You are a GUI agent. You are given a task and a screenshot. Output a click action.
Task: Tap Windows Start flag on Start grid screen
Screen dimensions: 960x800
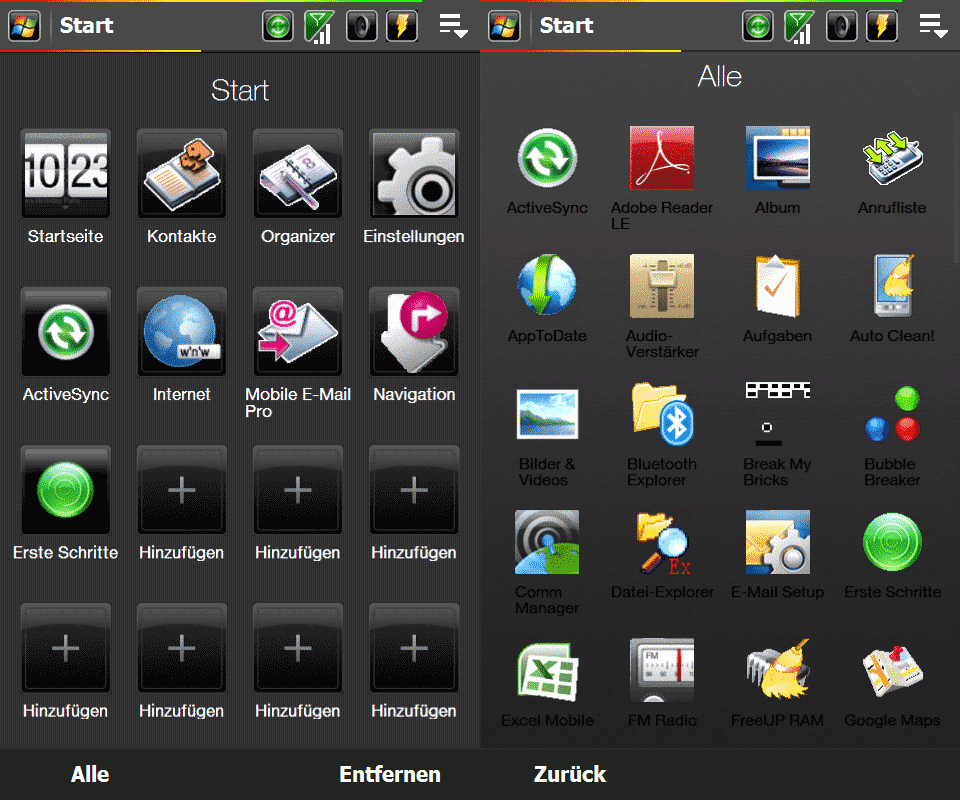[24, 26]
